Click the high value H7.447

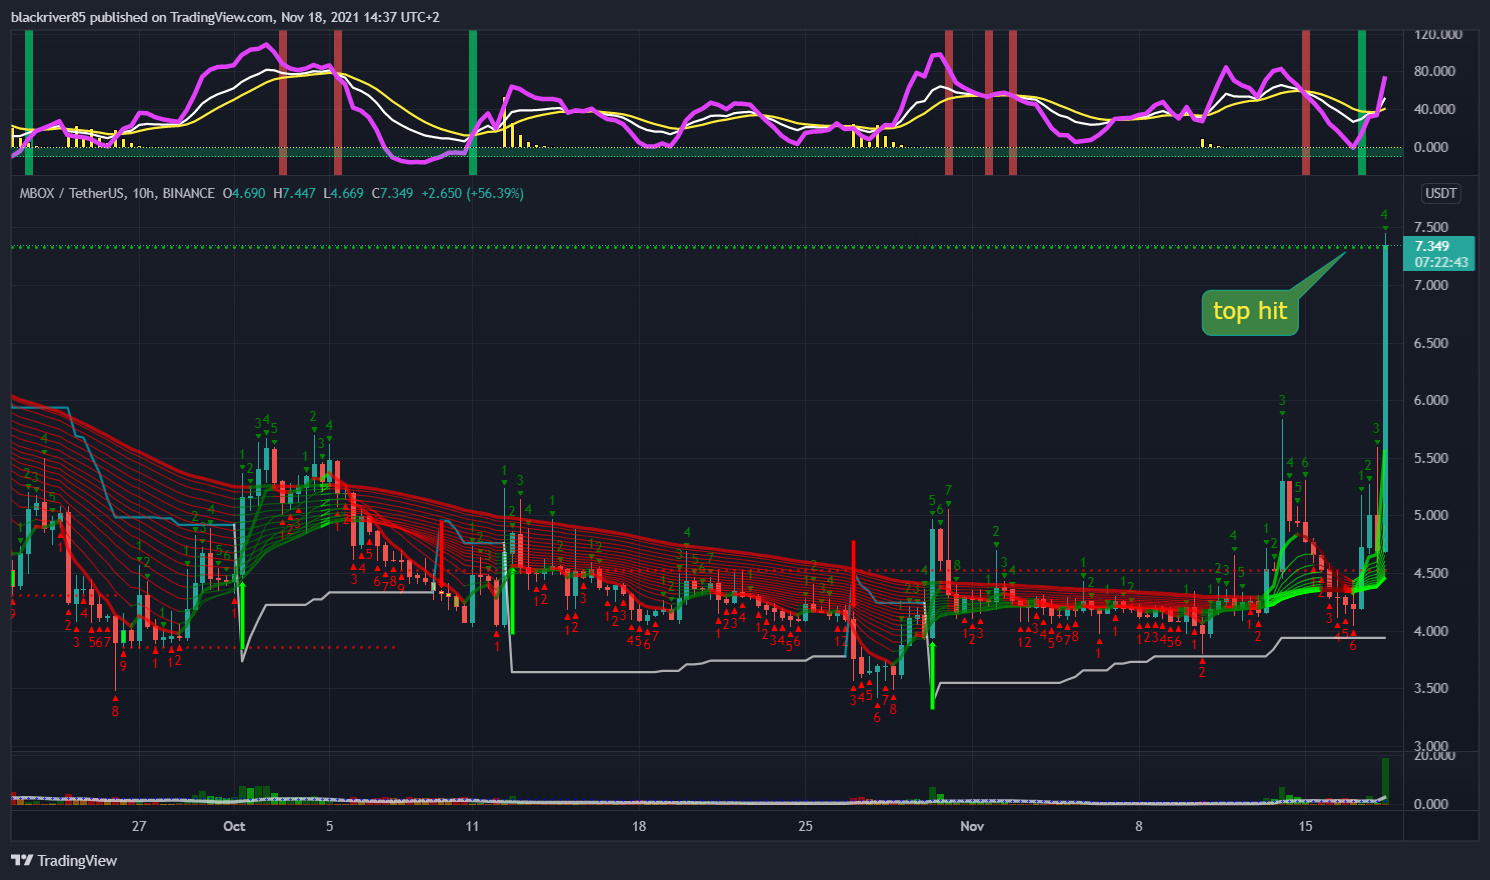click(x=294, y=193)
